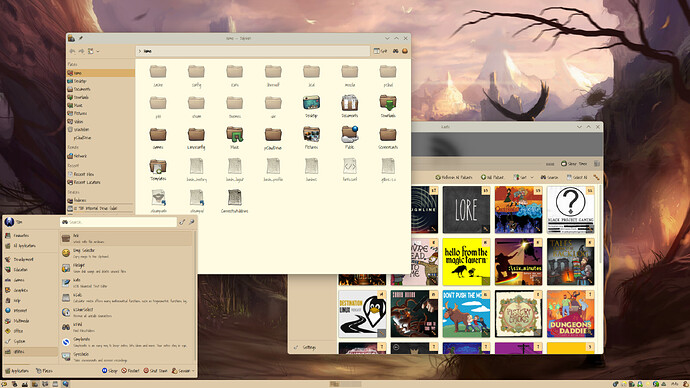
Task: Expand Session dropdown in launcher footer
Action: coord(183,371)
